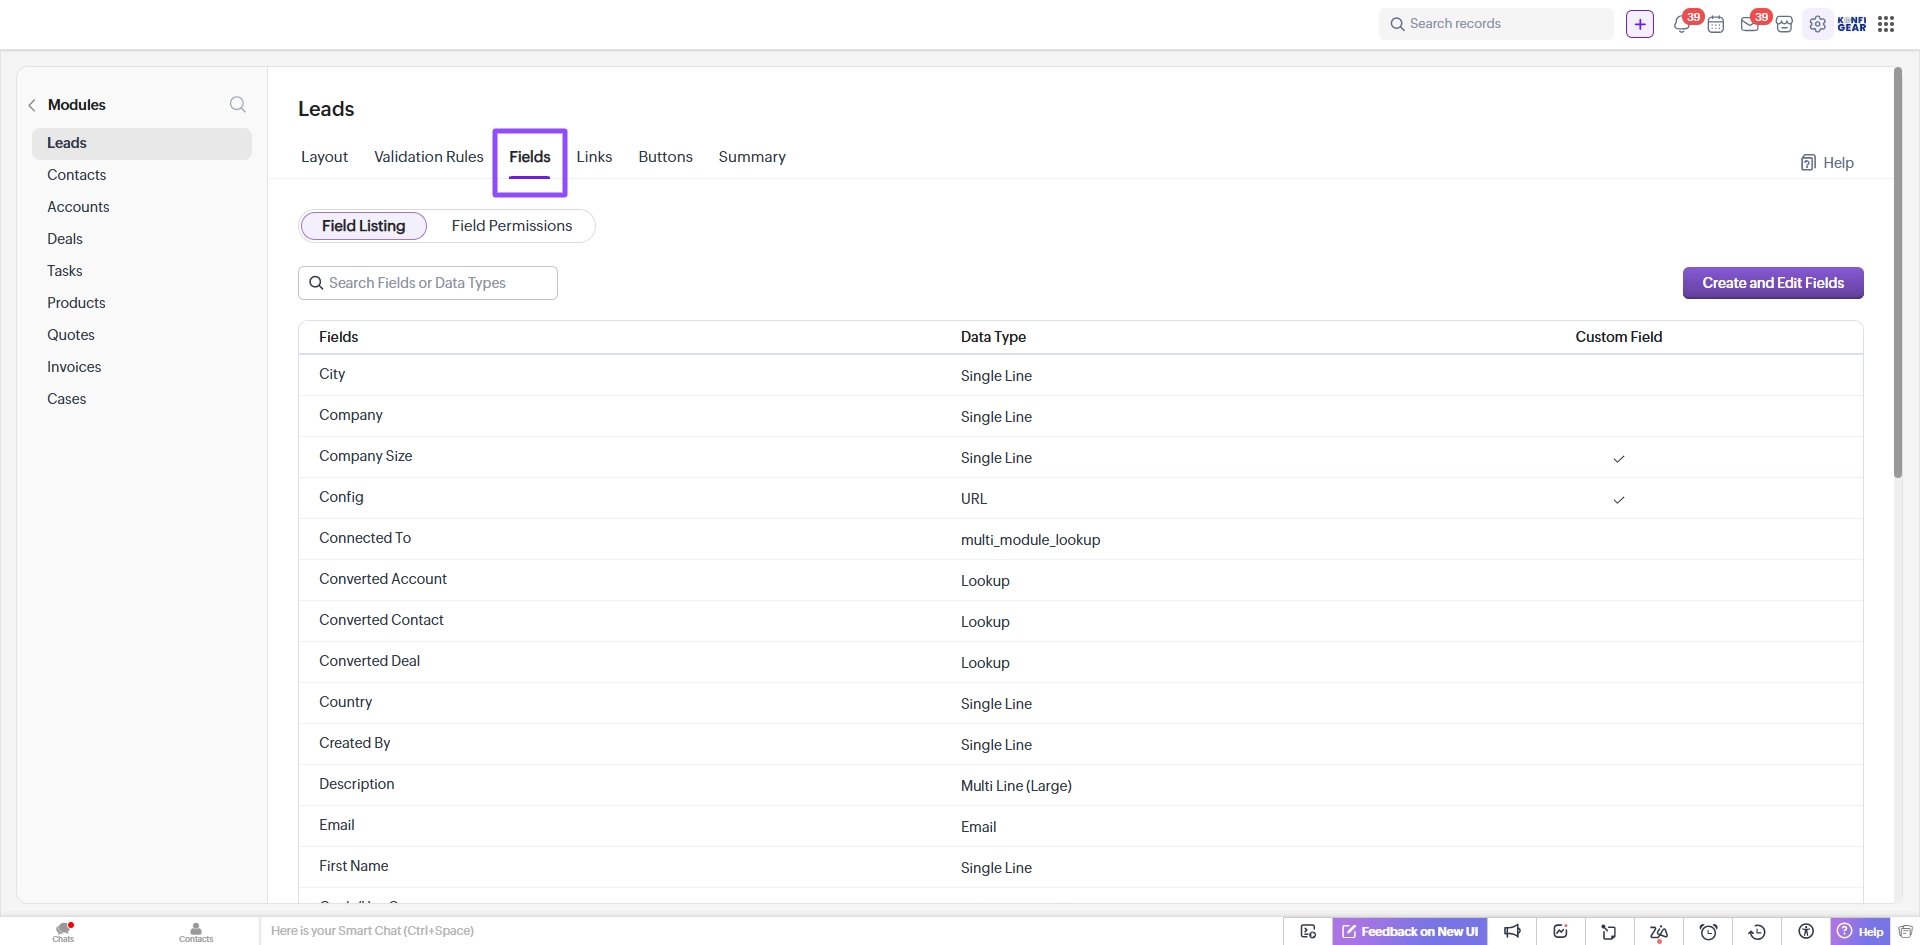Open the reminders alarm clock in the bottom bar
1920x945 pixels.
coord(1709,930)
